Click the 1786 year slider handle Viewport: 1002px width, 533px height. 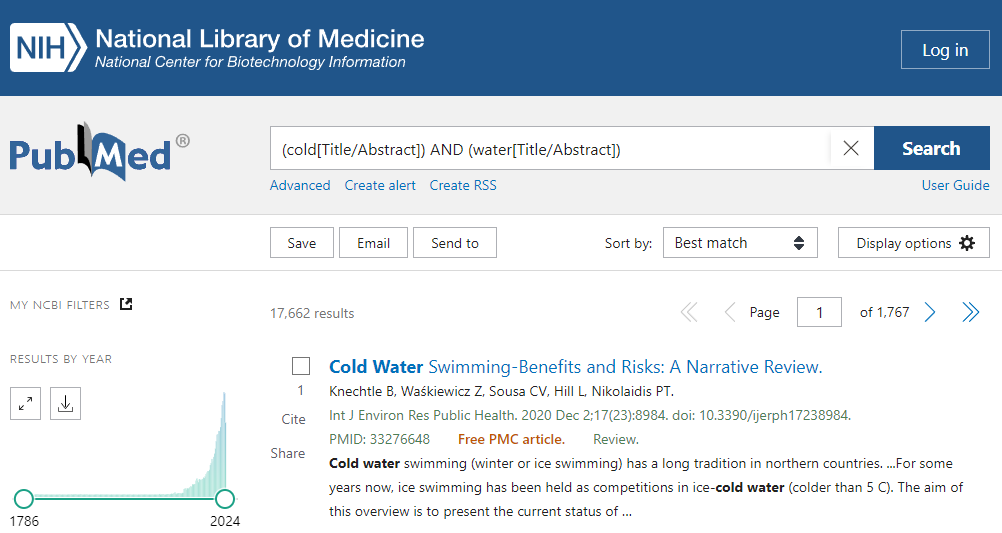point(24,498)
